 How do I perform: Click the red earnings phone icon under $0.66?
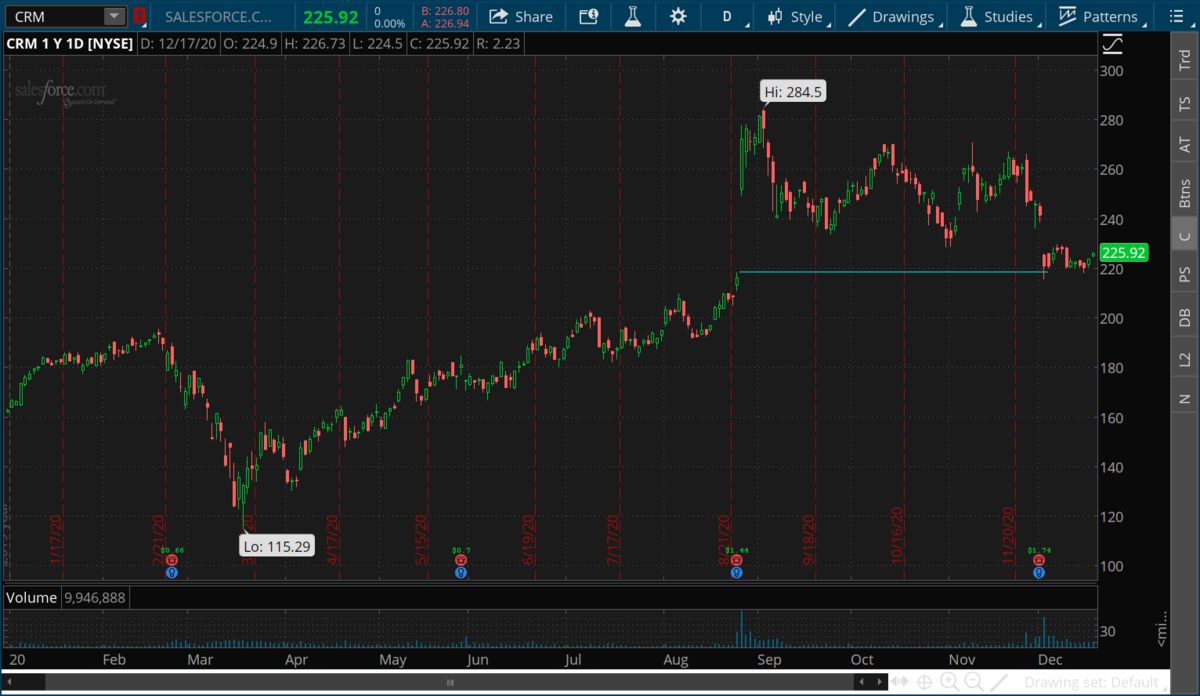(x=173, y=562)
